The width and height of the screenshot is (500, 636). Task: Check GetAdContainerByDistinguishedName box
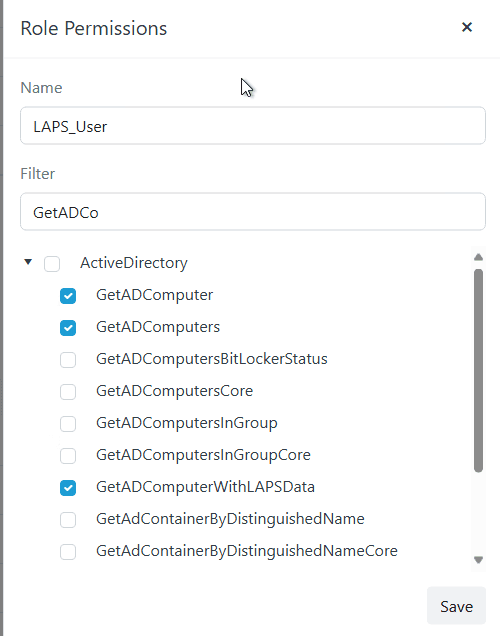click(x=68, y=520)
